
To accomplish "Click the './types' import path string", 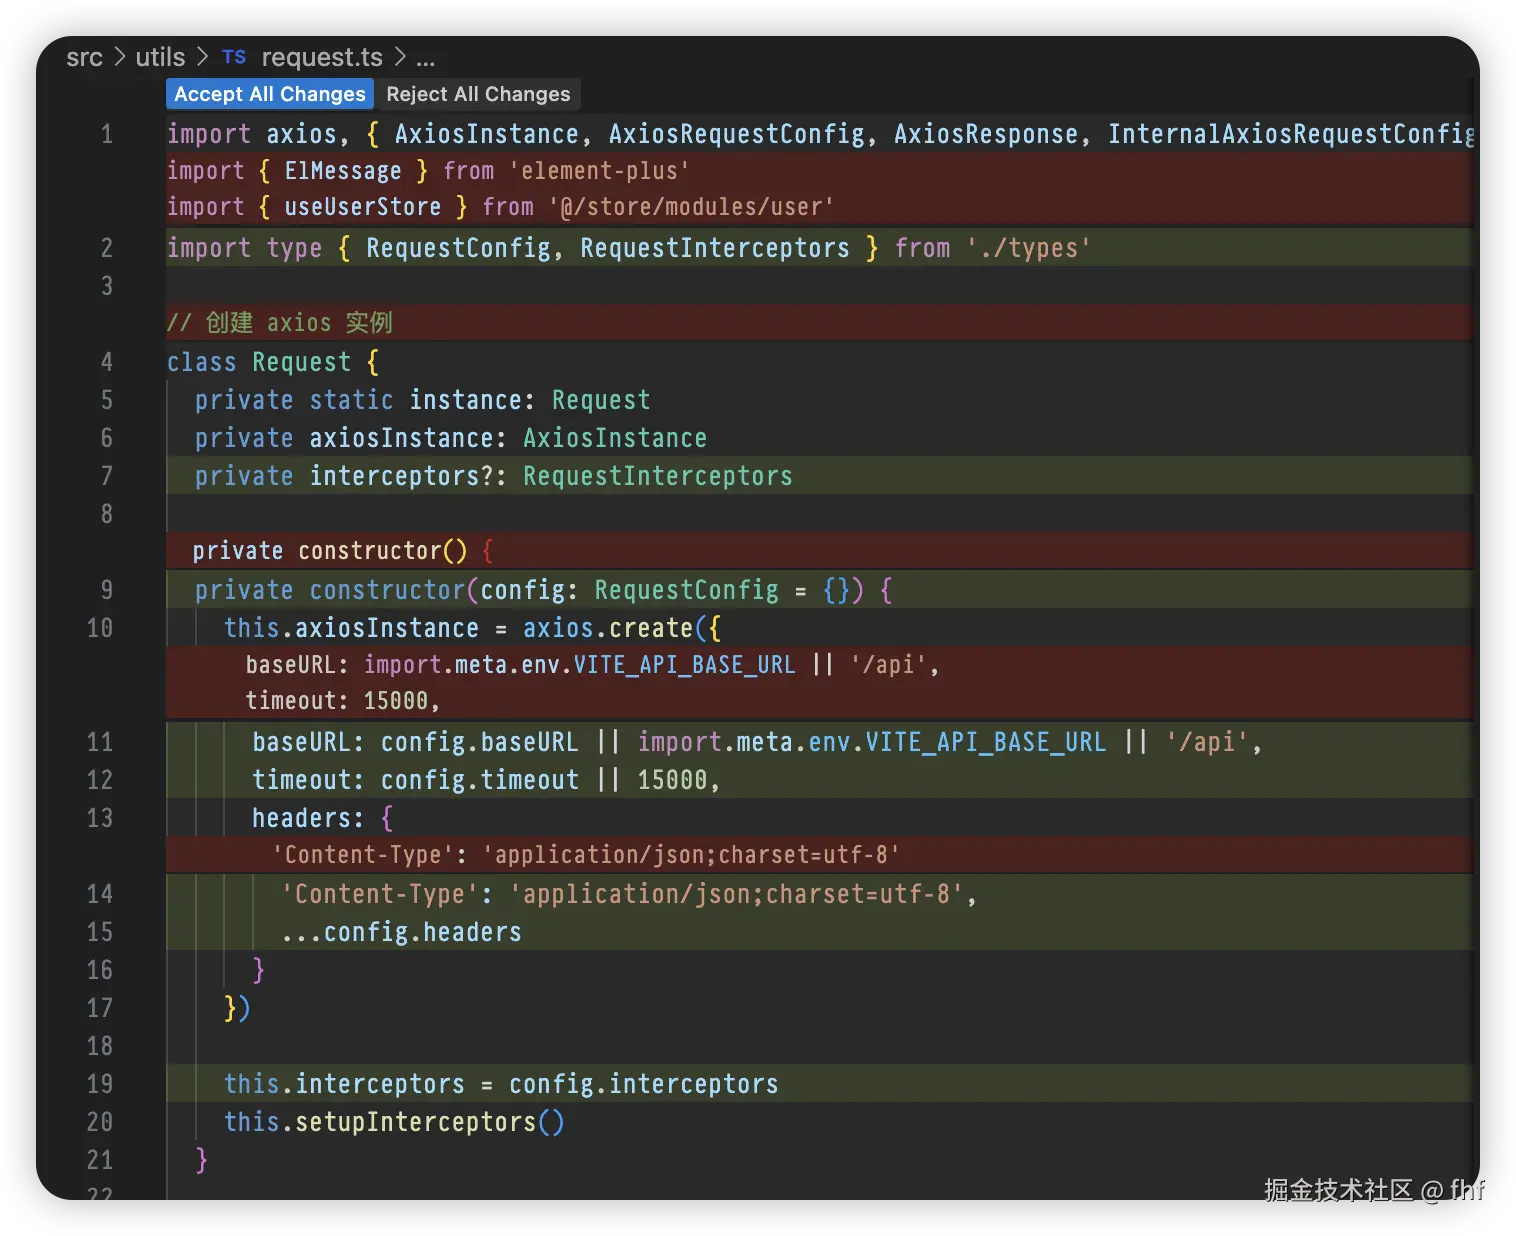I will click(1028, 248).
